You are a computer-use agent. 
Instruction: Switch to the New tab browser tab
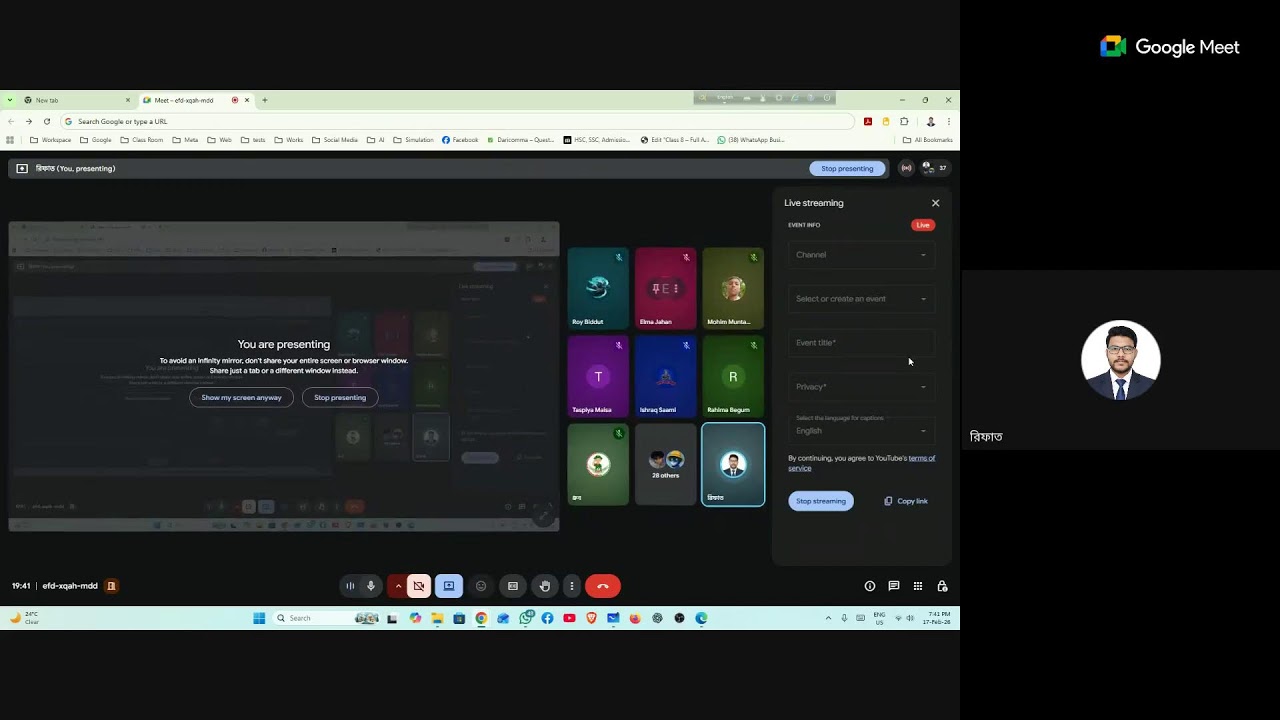coord(75,100)
